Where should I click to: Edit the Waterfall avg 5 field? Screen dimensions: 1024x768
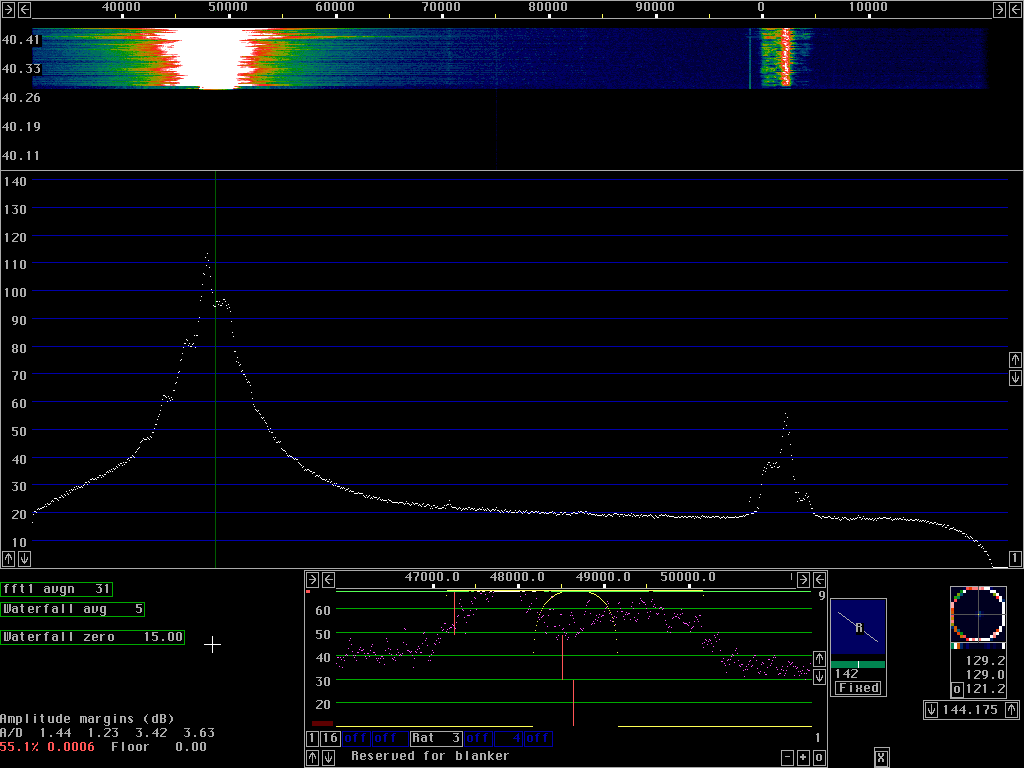coord(72,609)
